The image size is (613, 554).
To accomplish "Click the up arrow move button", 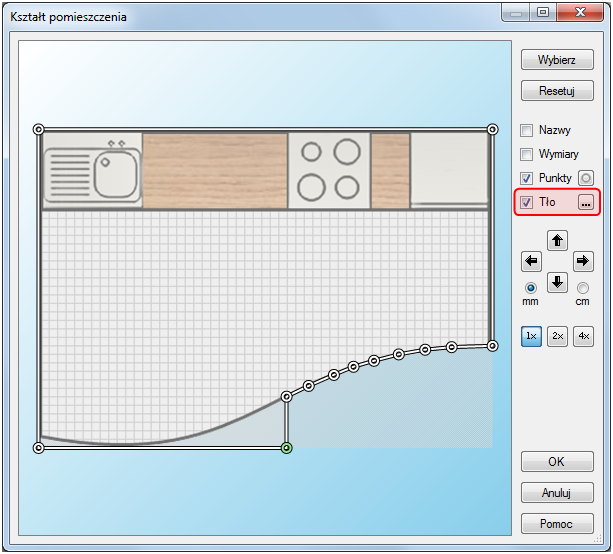I will [x=558, y=240].
